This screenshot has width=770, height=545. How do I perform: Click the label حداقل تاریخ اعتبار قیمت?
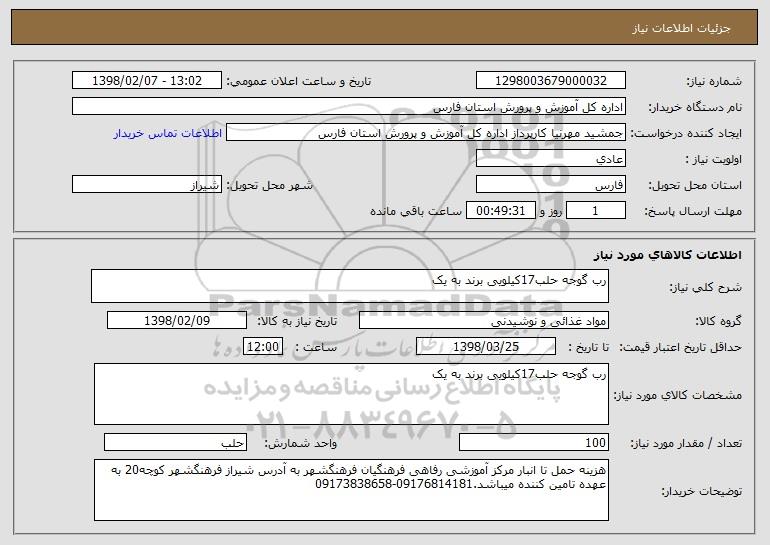(x=681, y=348)
